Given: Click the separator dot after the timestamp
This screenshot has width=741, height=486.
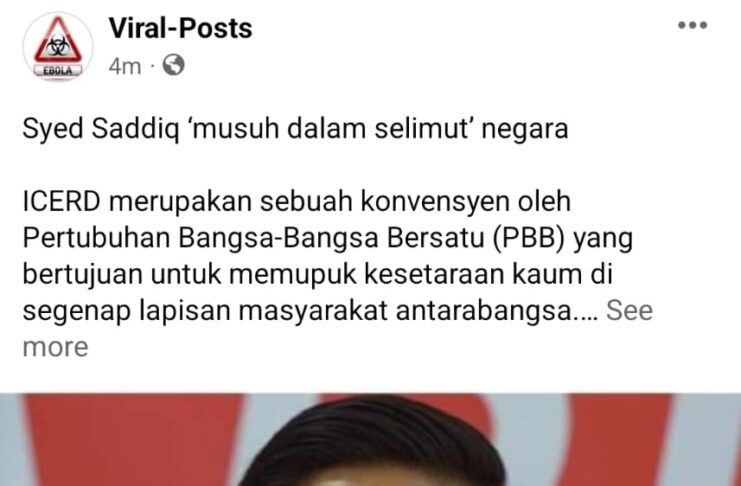Looking at the screenshot, I should point(152,66).
